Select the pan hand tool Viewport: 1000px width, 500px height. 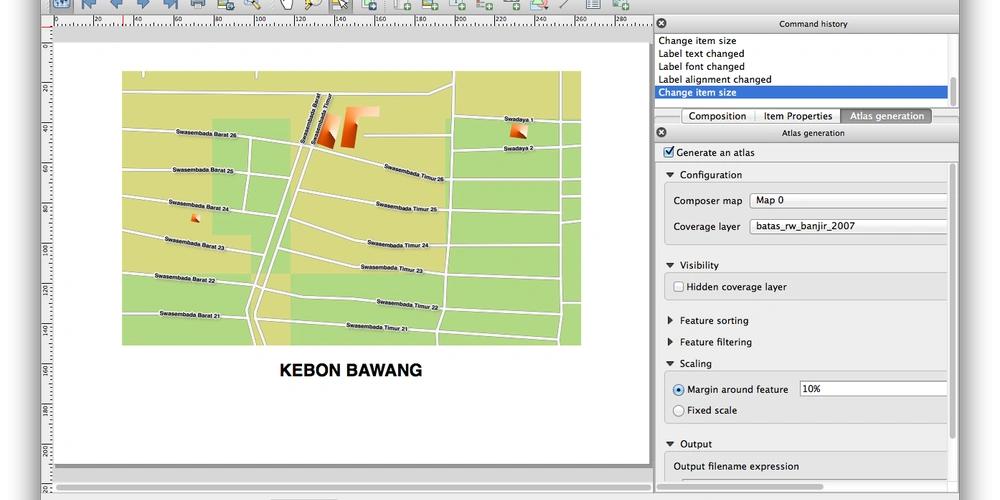[x=286, y=4]
